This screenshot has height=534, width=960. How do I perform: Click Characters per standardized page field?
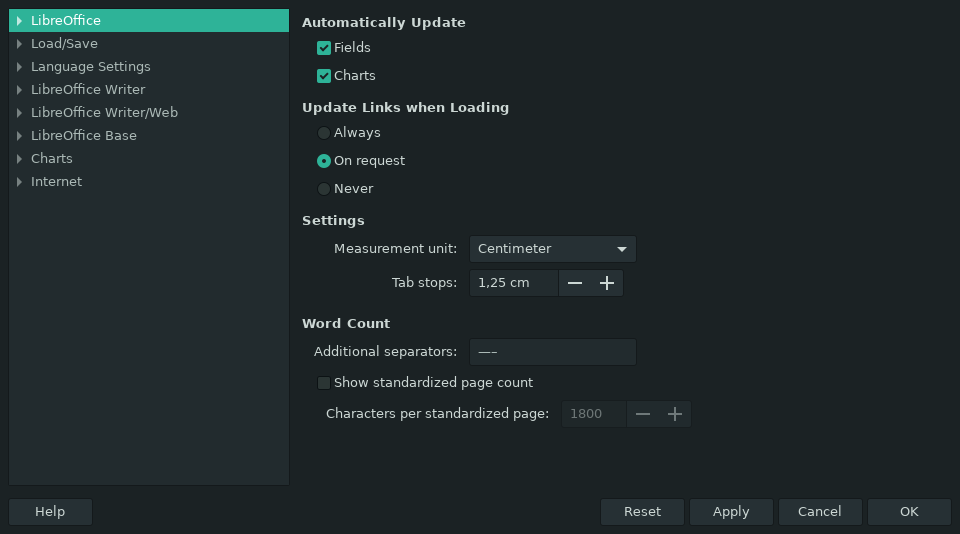click(x=594, y=414)
